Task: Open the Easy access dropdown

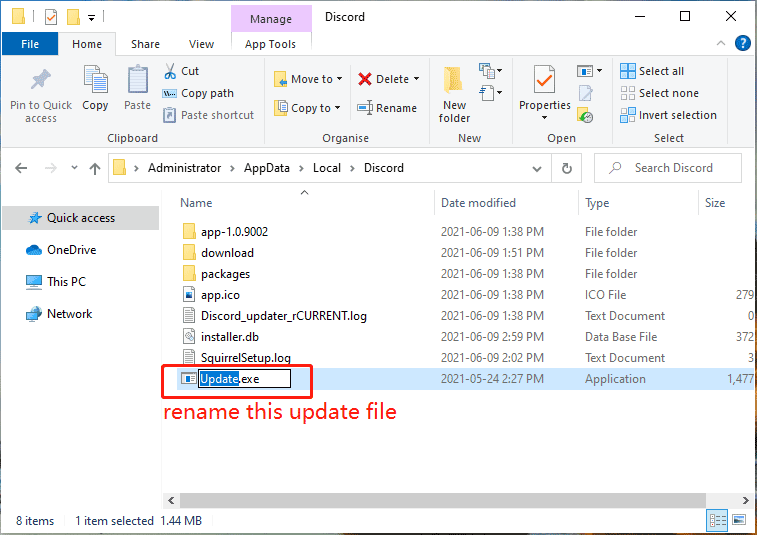Action: tap(491, 93)
